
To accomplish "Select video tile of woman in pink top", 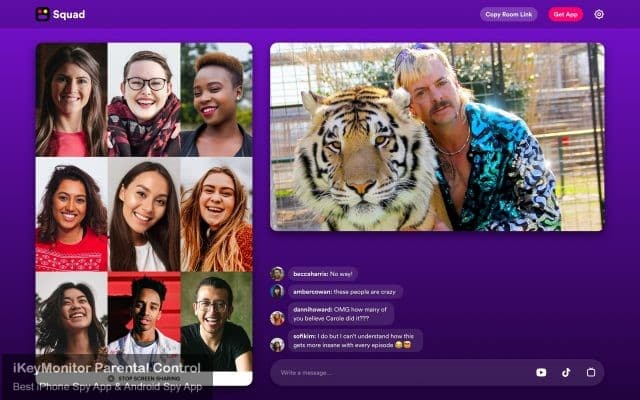I will (x=71, y=100).
